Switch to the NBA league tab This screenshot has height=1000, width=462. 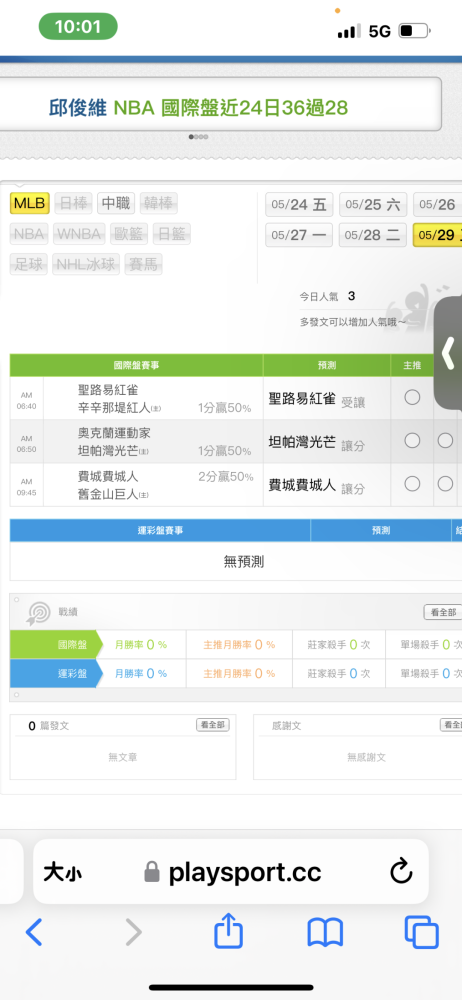(29, 234)
